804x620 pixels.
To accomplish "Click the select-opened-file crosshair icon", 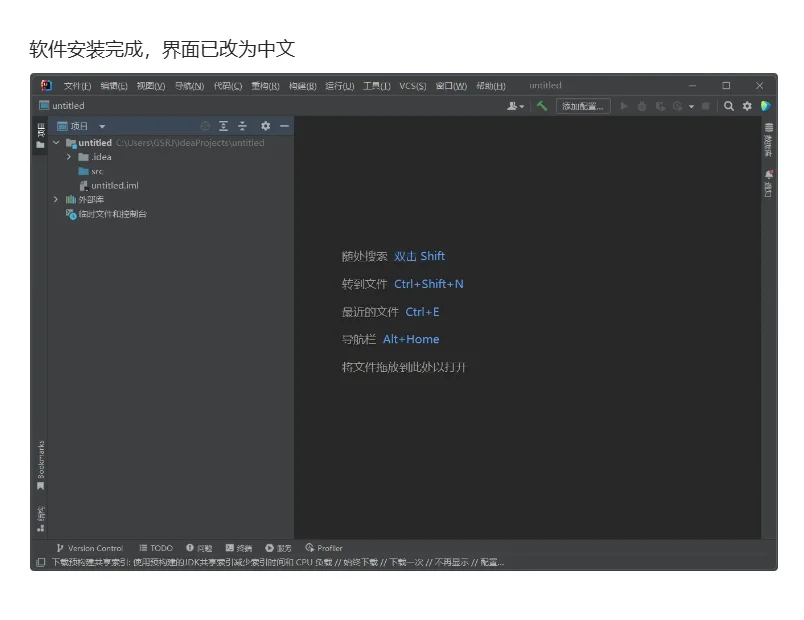I will click(205, 126).
